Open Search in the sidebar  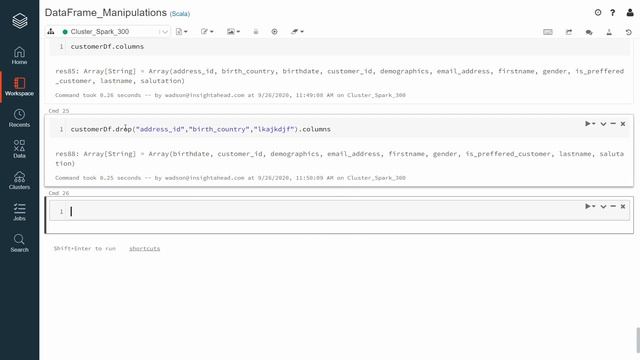(19, 243)
